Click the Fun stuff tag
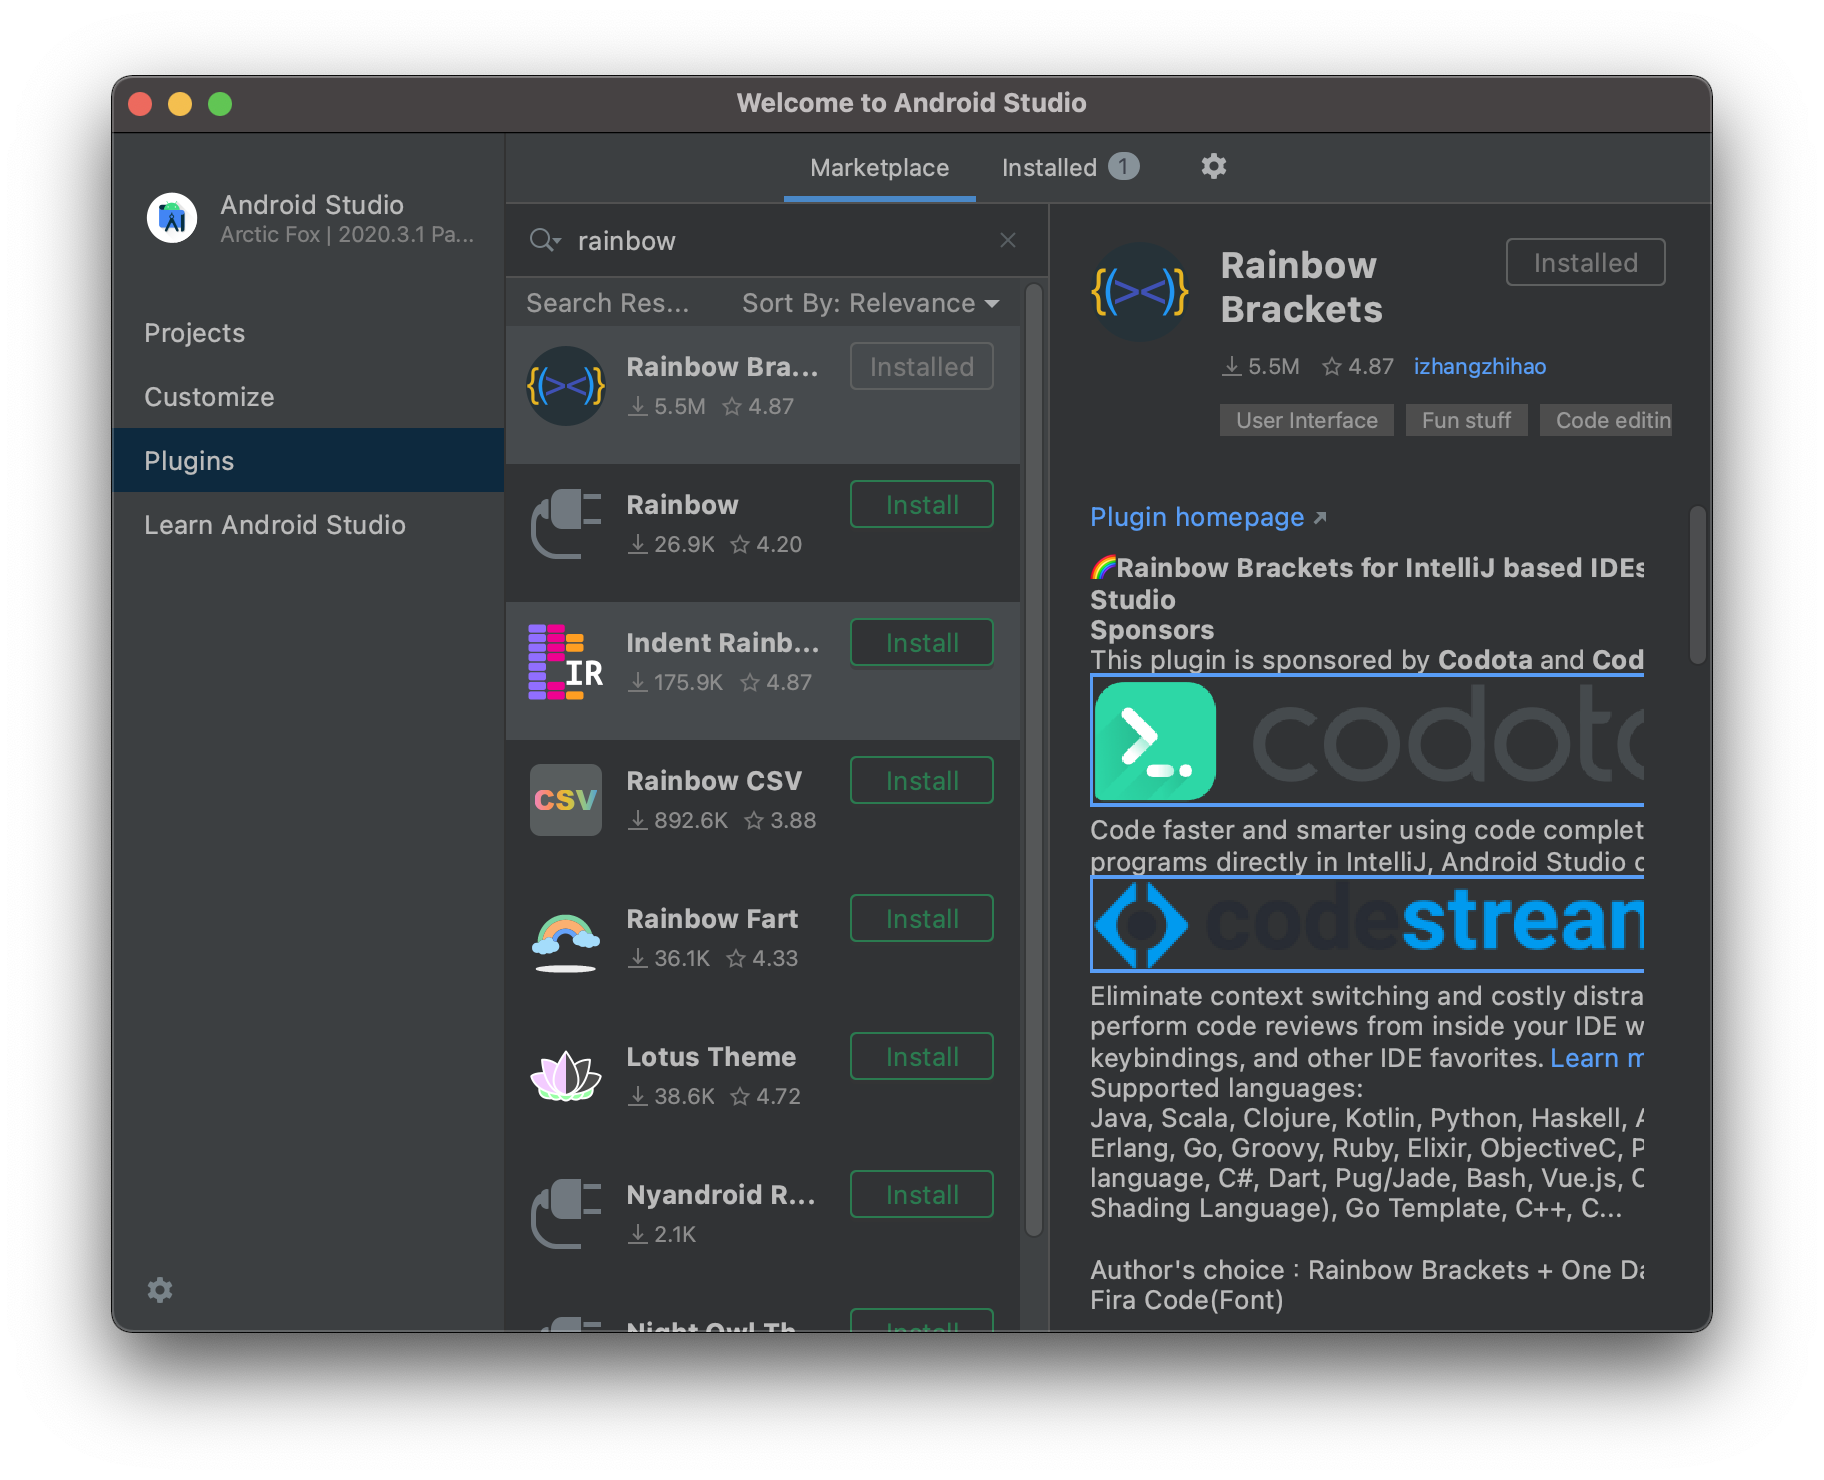The height and width of the screenshot is (1480, 1824). tap(1466, 420)
